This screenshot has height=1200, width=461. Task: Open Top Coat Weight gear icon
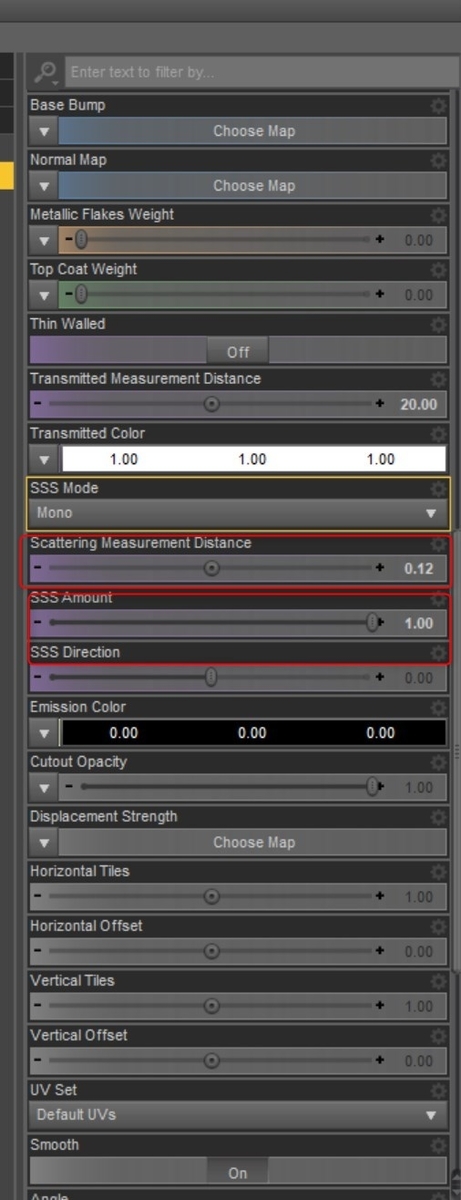pyautogui.click(x=438, y=270)
